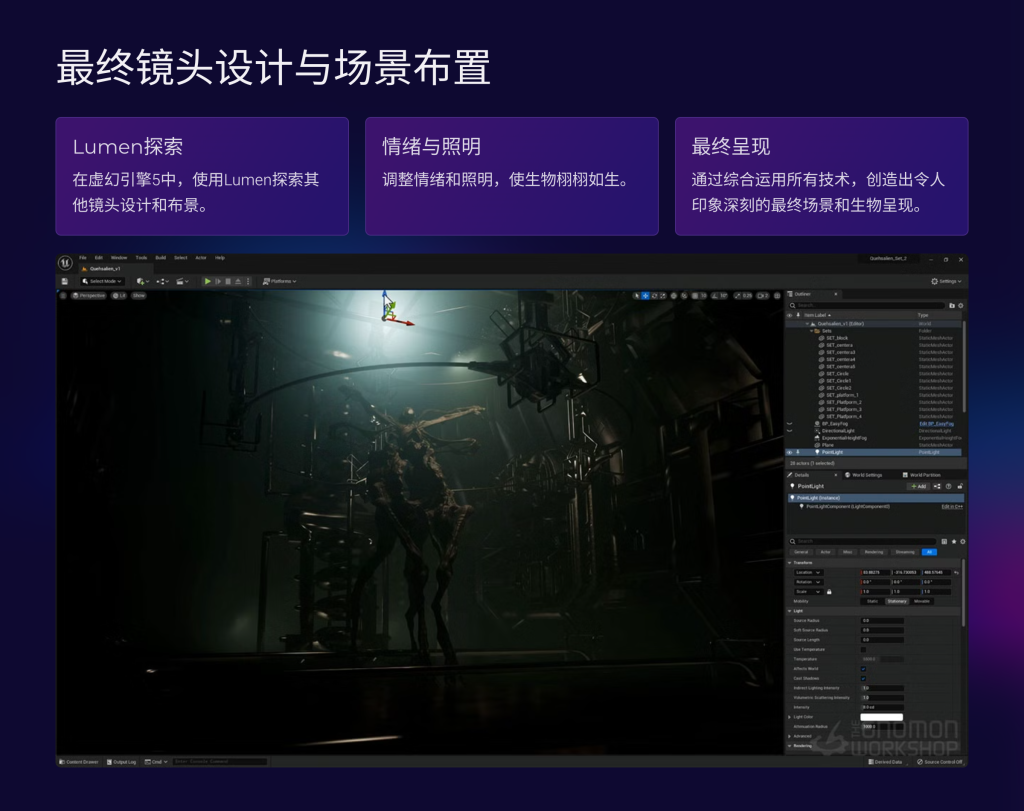Click the Outliner pin column icon
The image size is (1024, 811).
798,315
